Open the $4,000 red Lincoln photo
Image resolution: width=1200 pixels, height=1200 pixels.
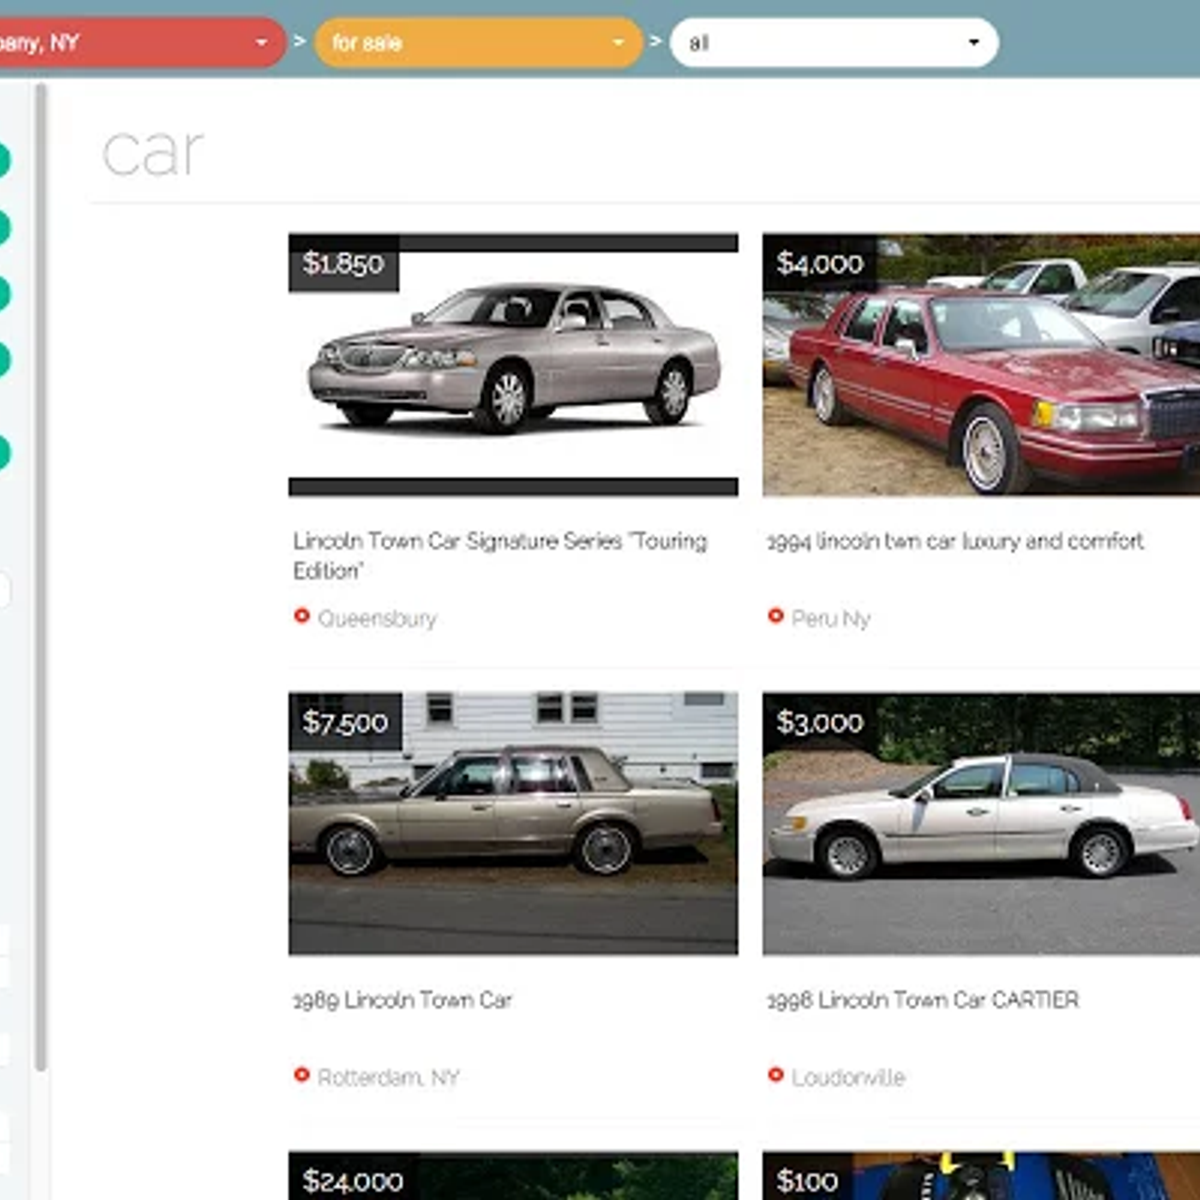point(981,365)
